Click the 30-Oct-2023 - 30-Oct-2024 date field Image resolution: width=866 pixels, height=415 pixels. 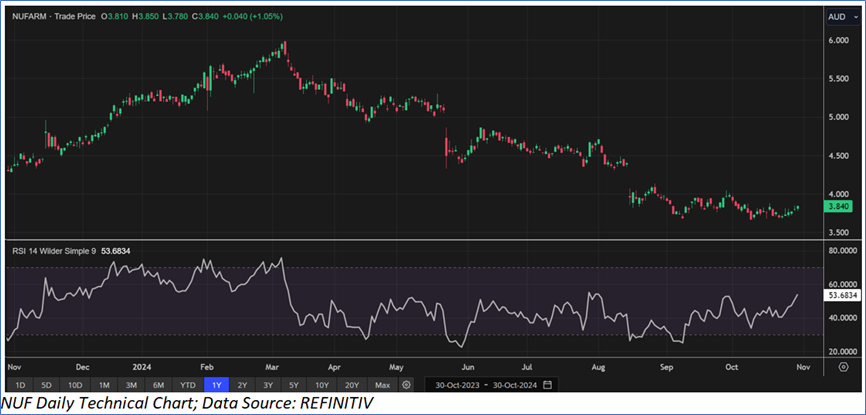click(x=492, y=385)
